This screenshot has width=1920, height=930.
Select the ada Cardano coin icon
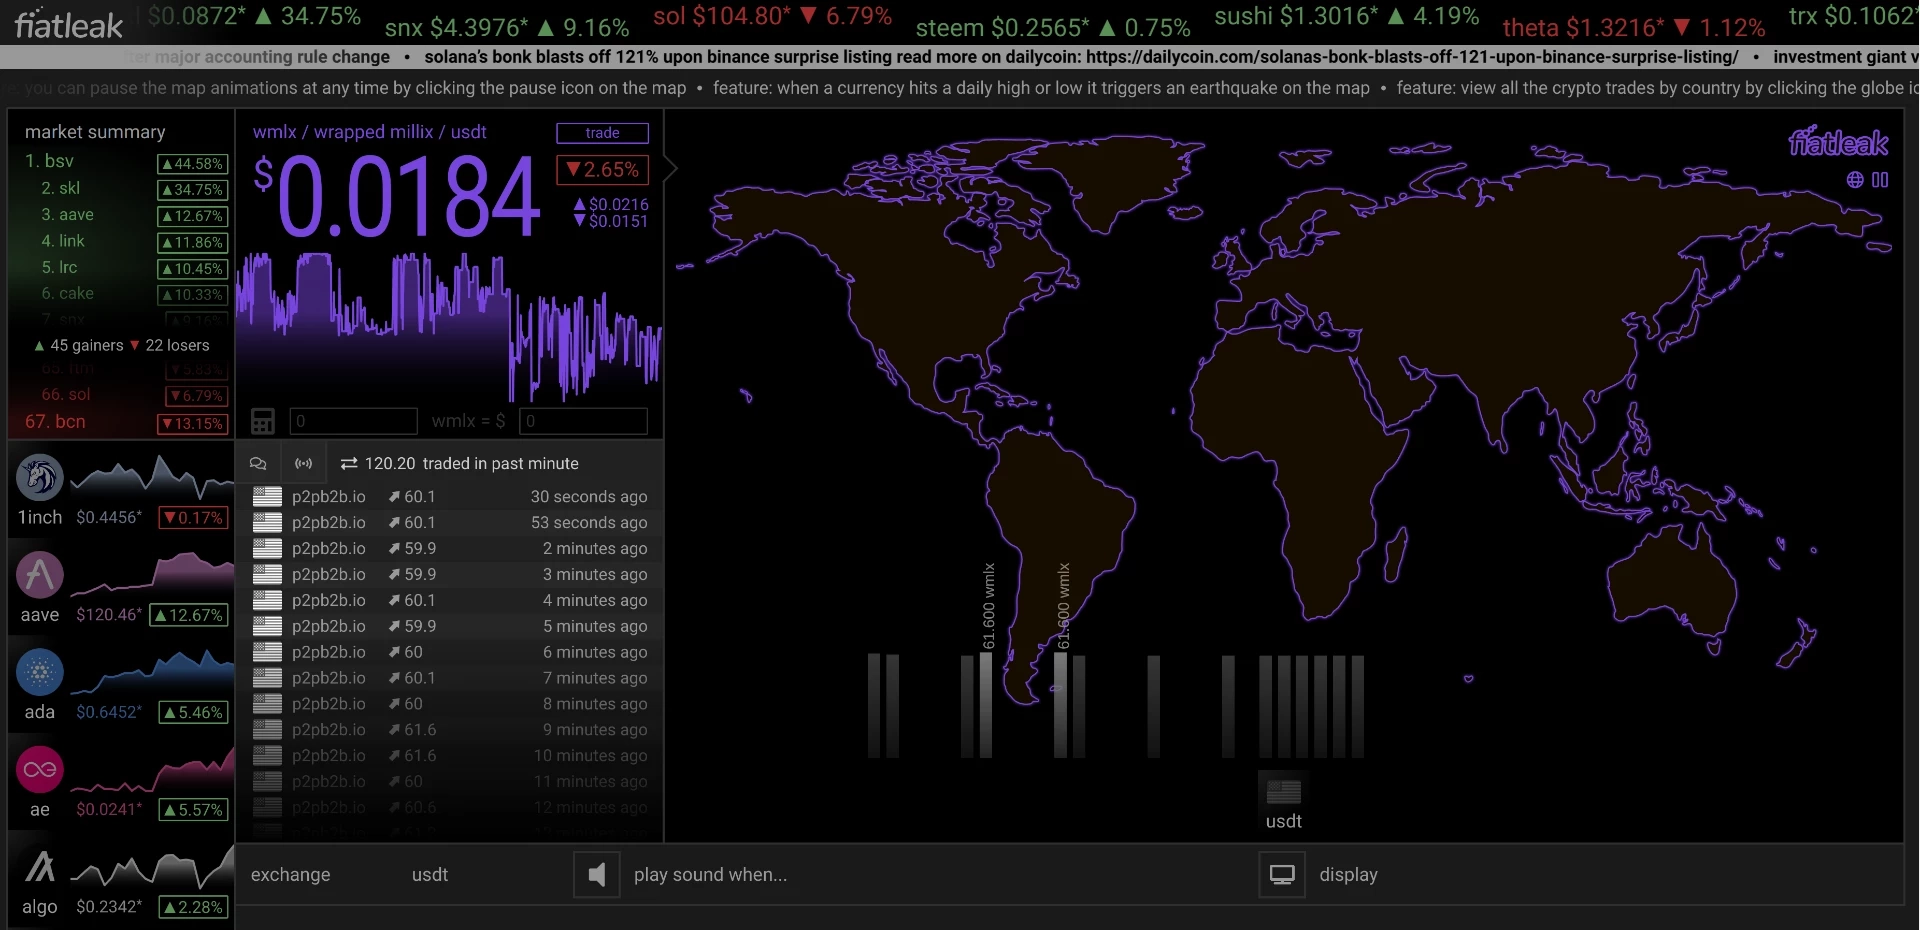pyautogui.click(x=40, y=673)
